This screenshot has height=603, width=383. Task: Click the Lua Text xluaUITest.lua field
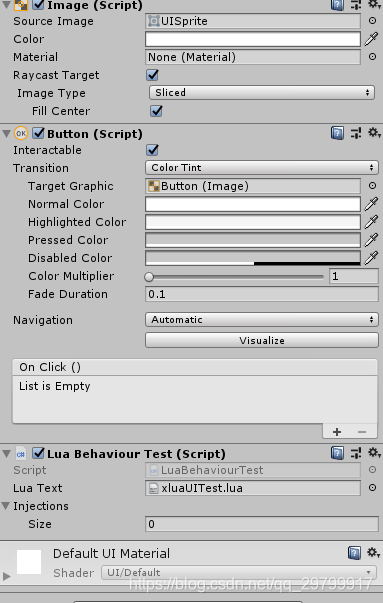(253, 488)
